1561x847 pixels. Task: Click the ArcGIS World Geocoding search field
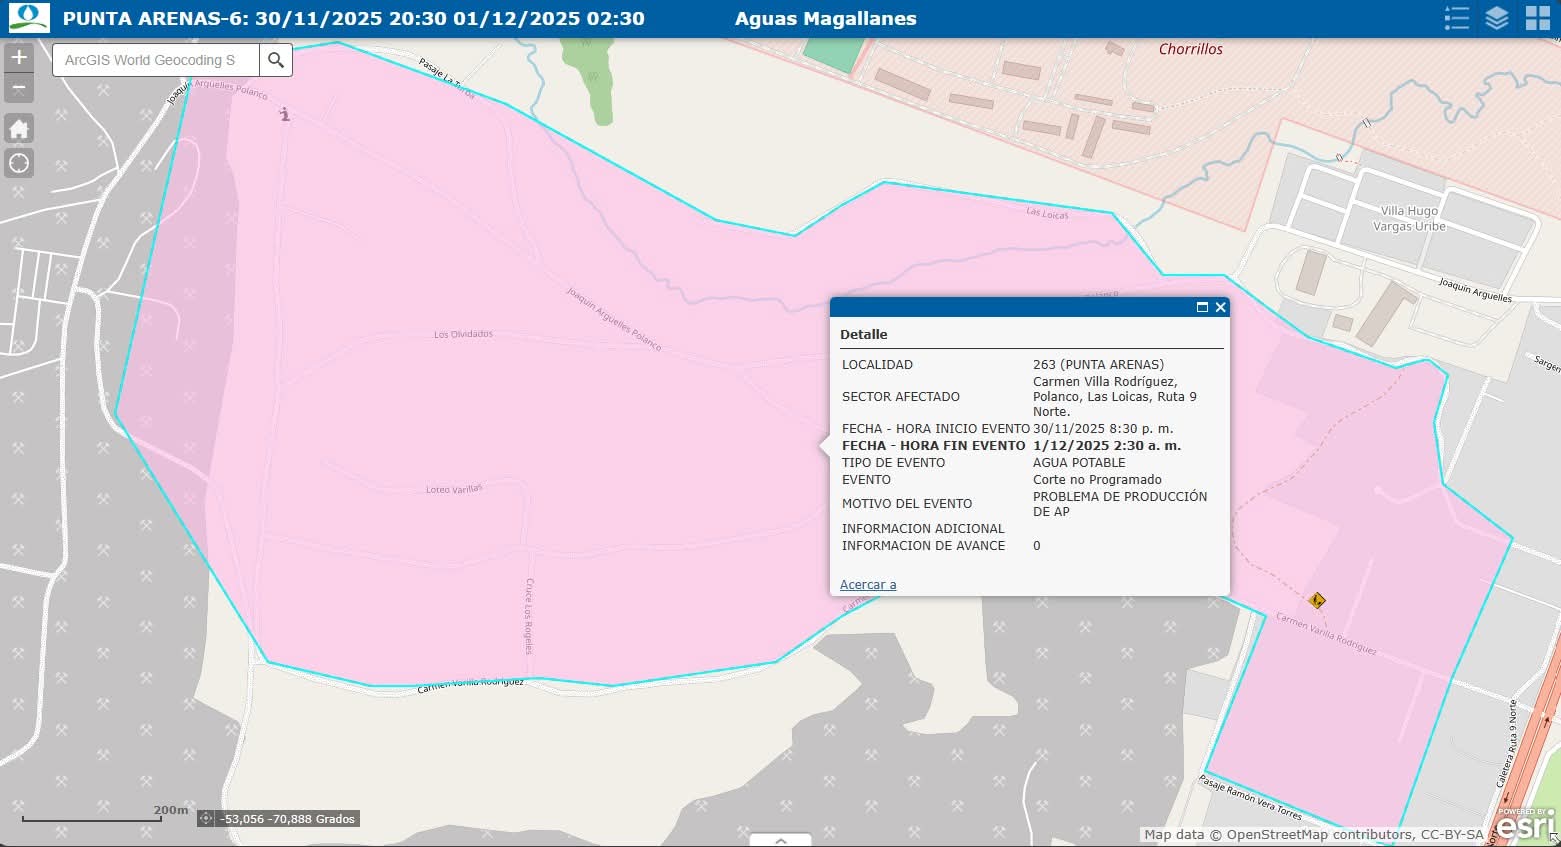(x=156, y=60)
